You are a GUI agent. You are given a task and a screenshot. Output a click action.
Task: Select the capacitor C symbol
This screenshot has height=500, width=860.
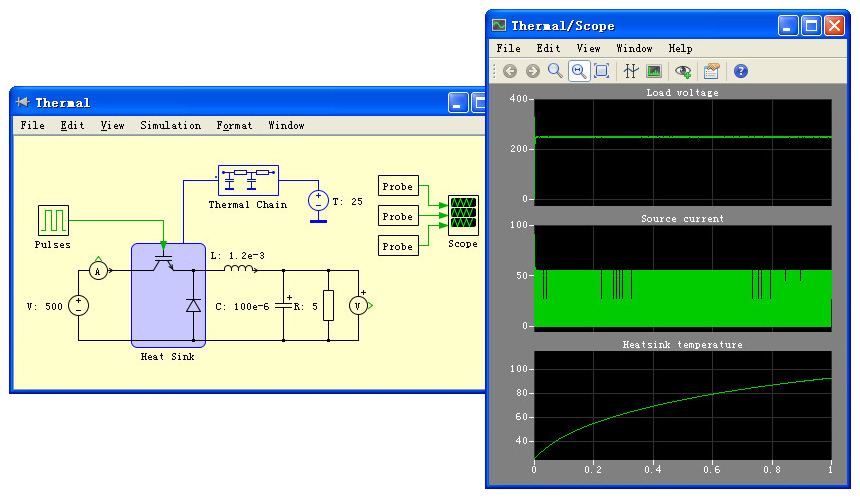pos(284,305)
